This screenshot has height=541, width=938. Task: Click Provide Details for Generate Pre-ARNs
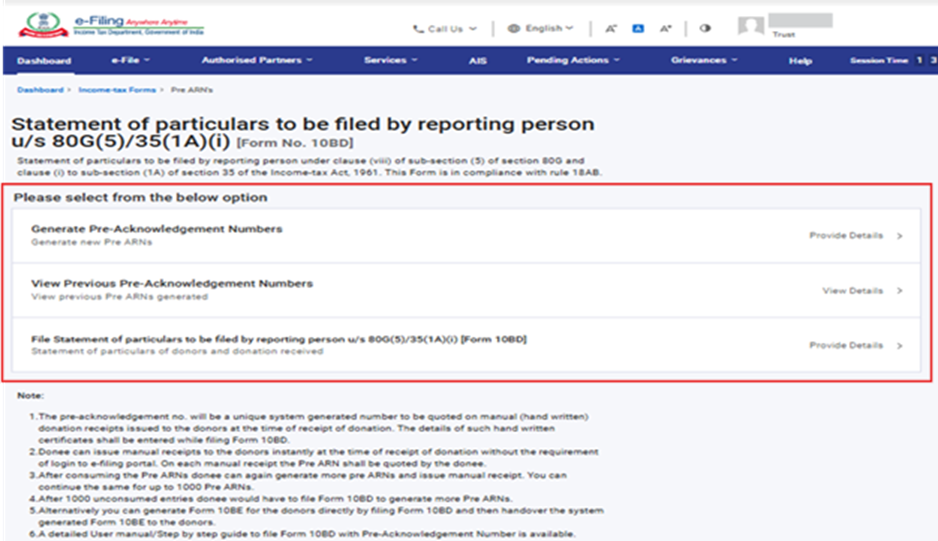[x=846, y=235]
